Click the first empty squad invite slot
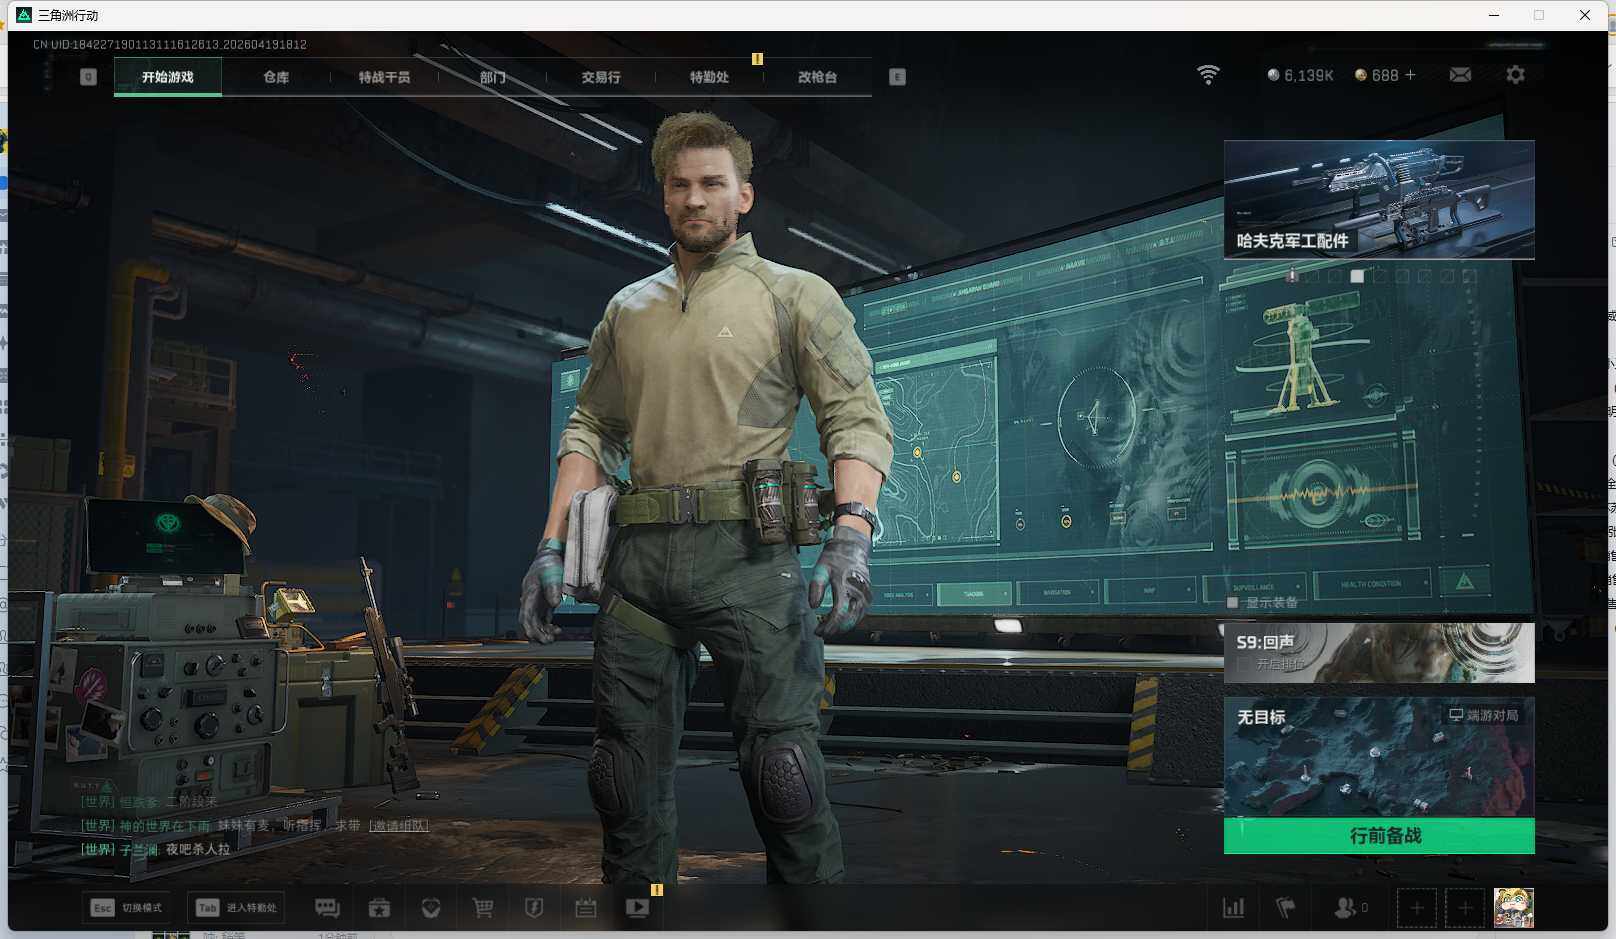The height and width of the screenshot is (939, 1616). [x=1417, y=908]
